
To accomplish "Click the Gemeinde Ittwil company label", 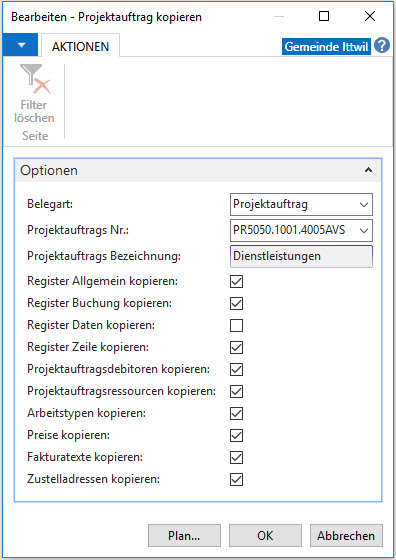I will [326, 47].
